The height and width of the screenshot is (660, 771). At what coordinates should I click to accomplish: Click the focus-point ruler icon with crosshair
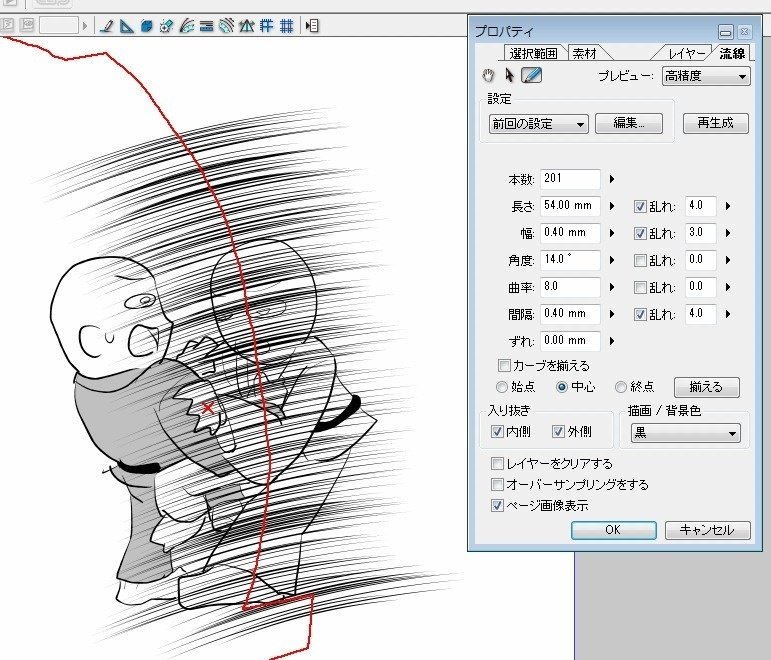[x=166, y=26]
